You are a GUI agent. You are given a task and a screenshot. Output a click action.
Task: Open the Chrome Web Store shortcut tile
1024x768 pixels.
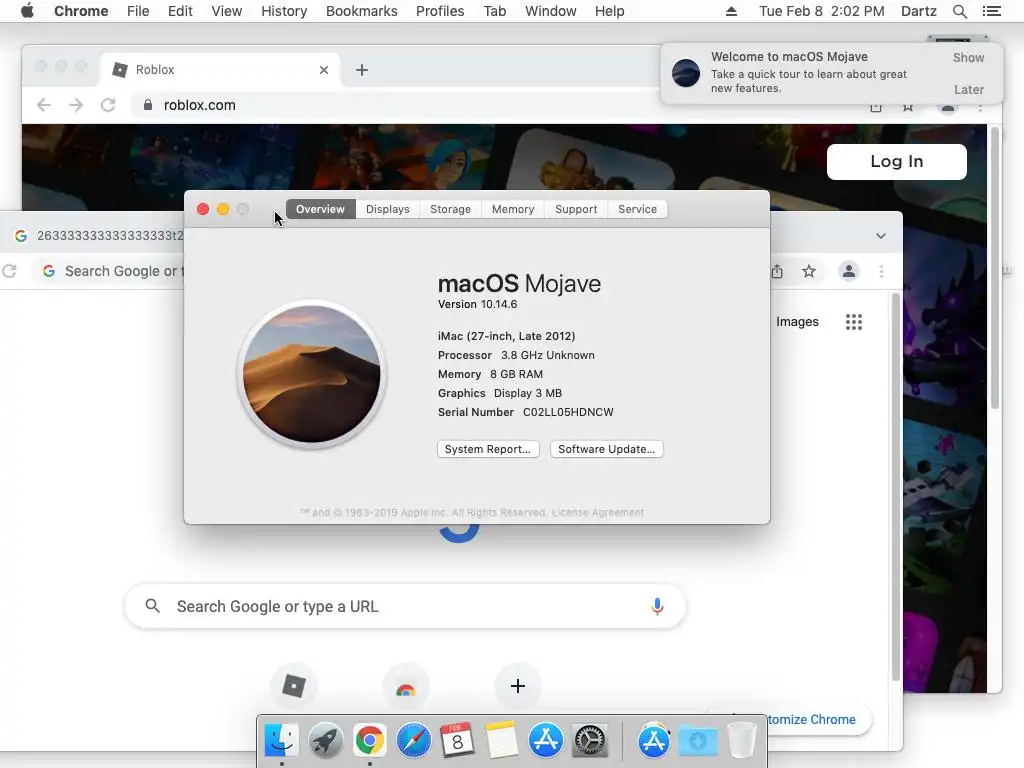click(x=406, y=687)
